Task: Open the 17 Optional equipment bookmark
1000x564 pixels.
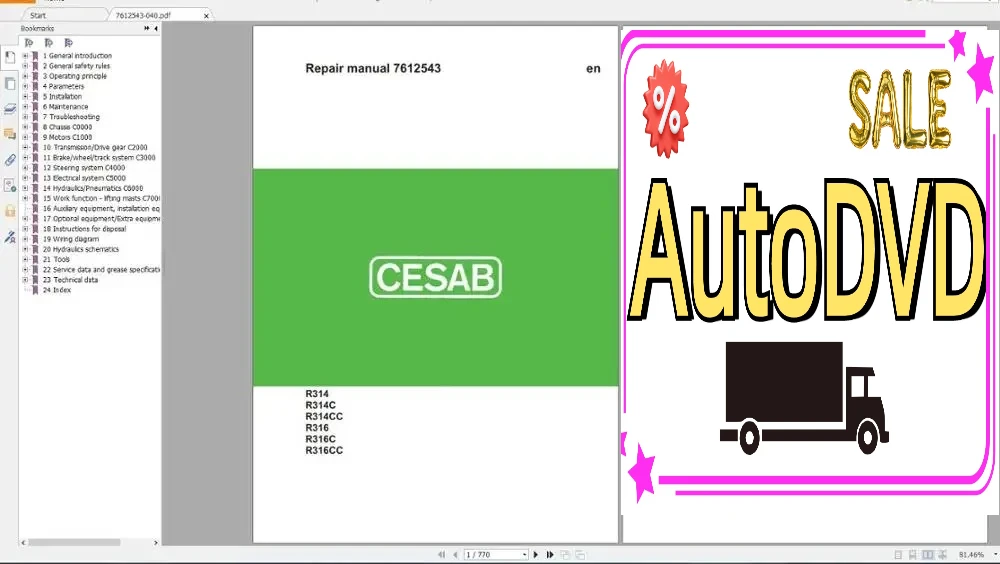Action: click(x=101, y=218)
